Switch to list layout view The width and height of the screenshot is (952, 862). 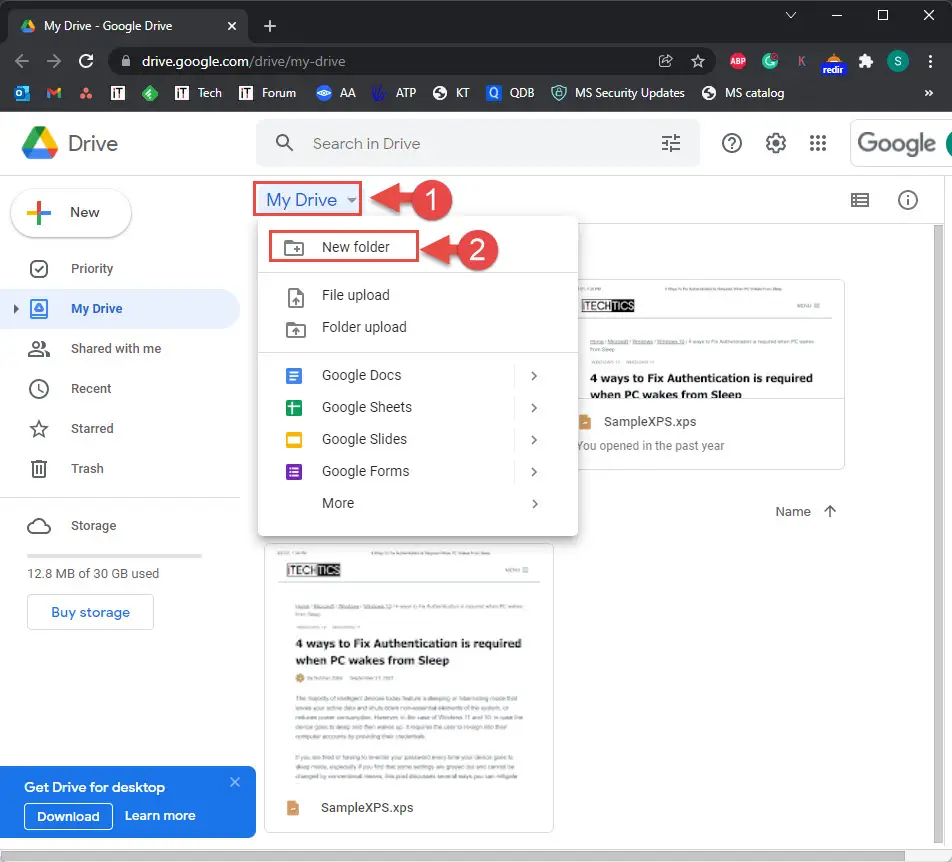860,200
